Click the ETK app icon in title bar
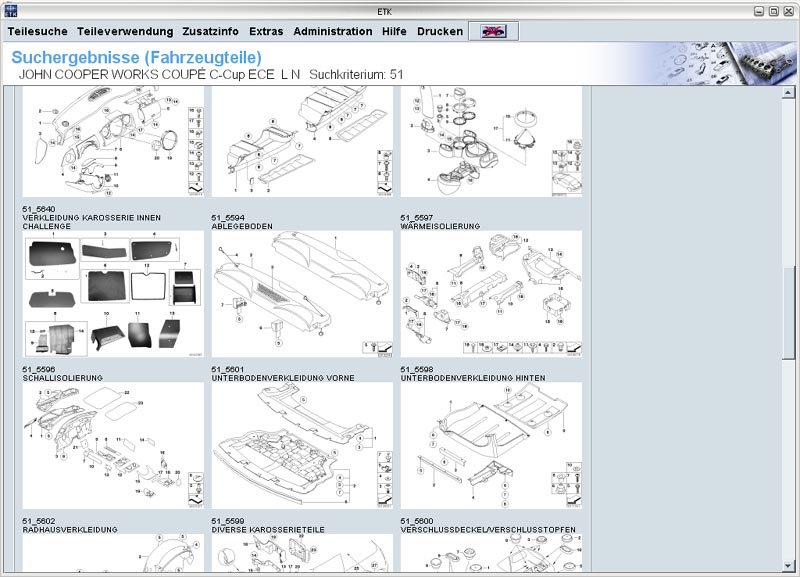This screenshot has width=800, height=577. (10, 10)
